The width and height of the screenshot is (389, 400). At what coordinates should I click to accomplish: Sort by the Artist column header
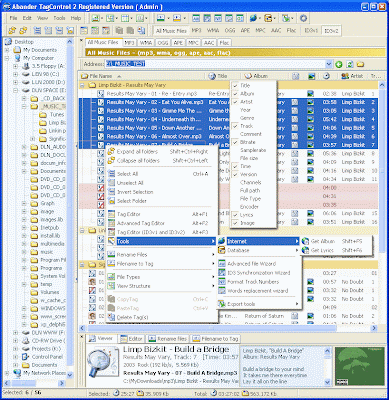tap(353, 76)
